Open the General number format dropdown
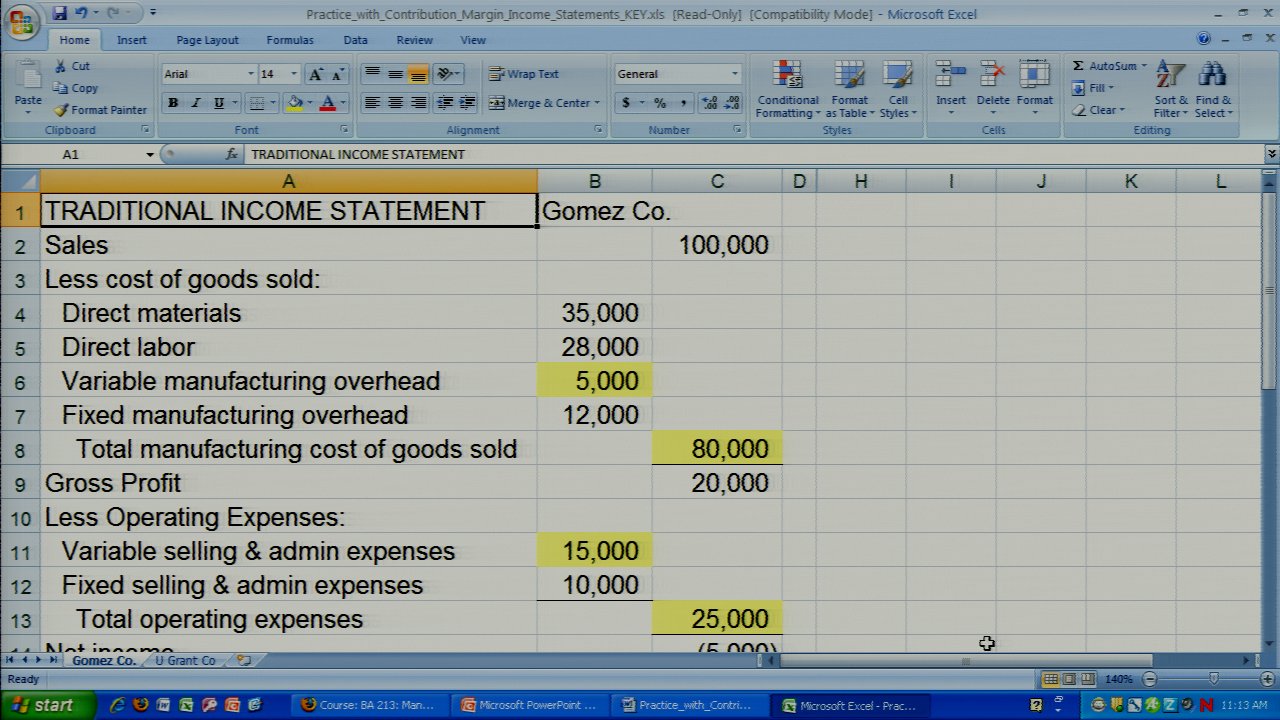 click(734, 74)
